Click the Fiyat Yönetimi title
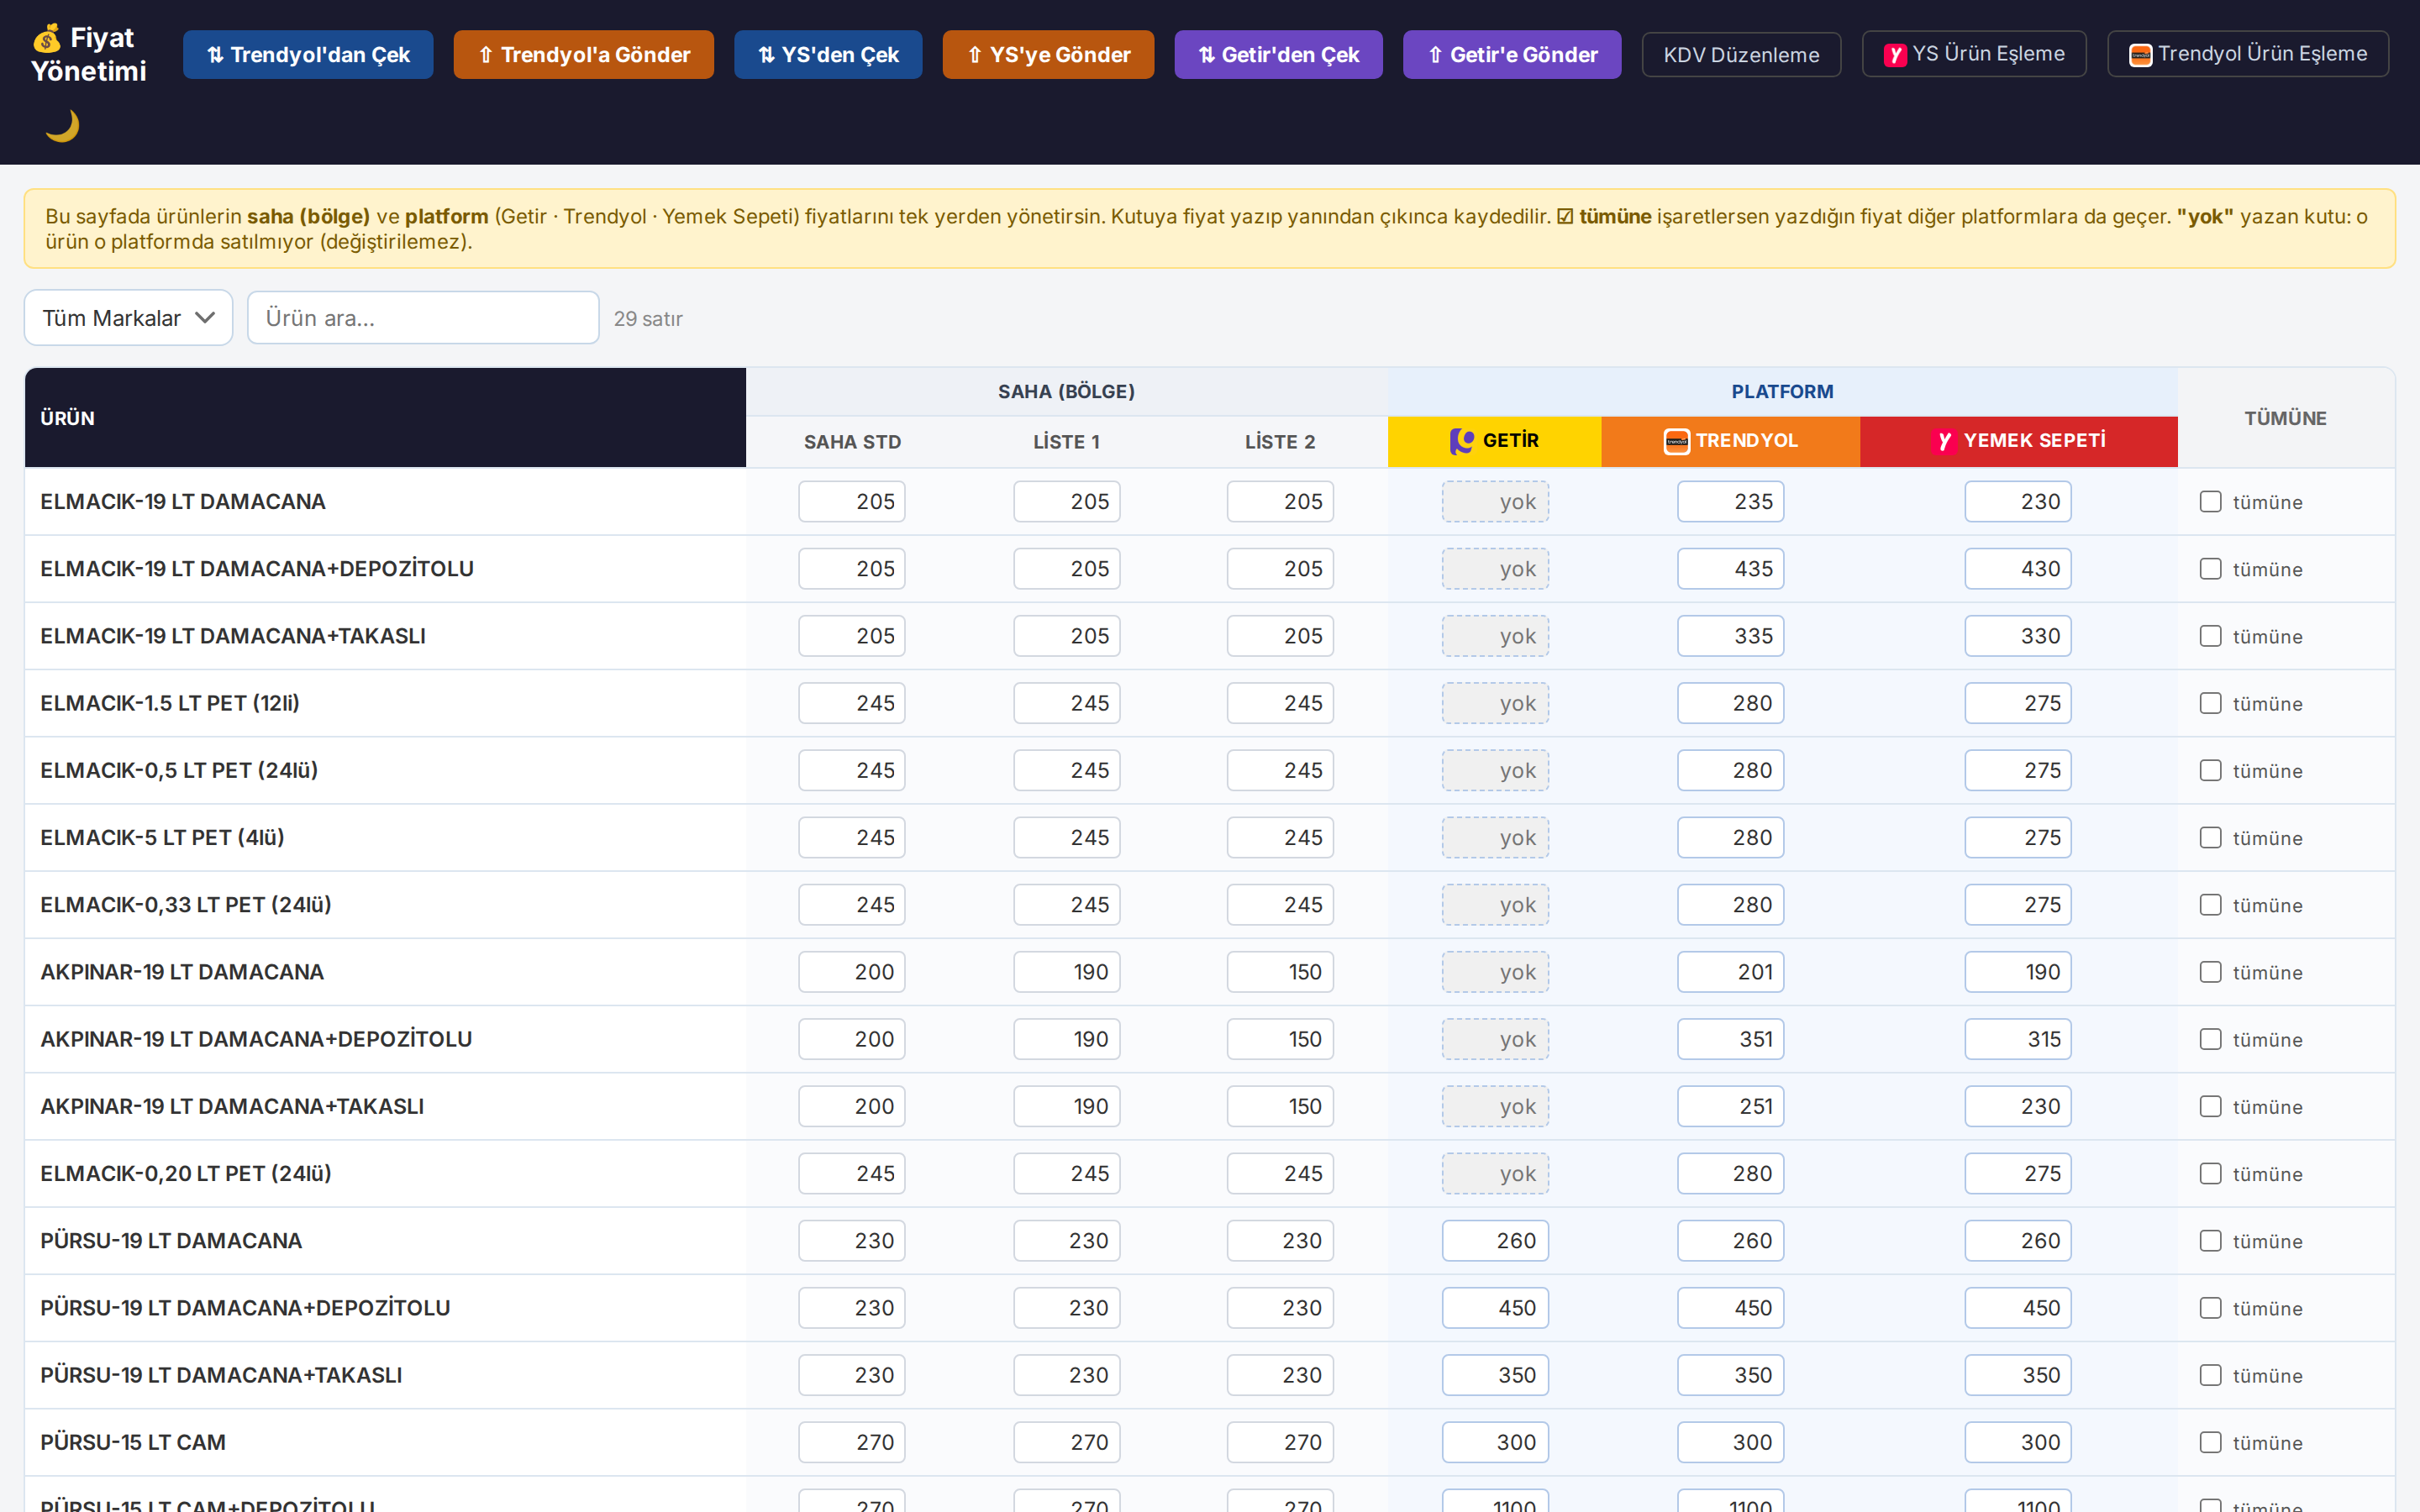This screenshot has height=1512, width=2420. [89, 54]
